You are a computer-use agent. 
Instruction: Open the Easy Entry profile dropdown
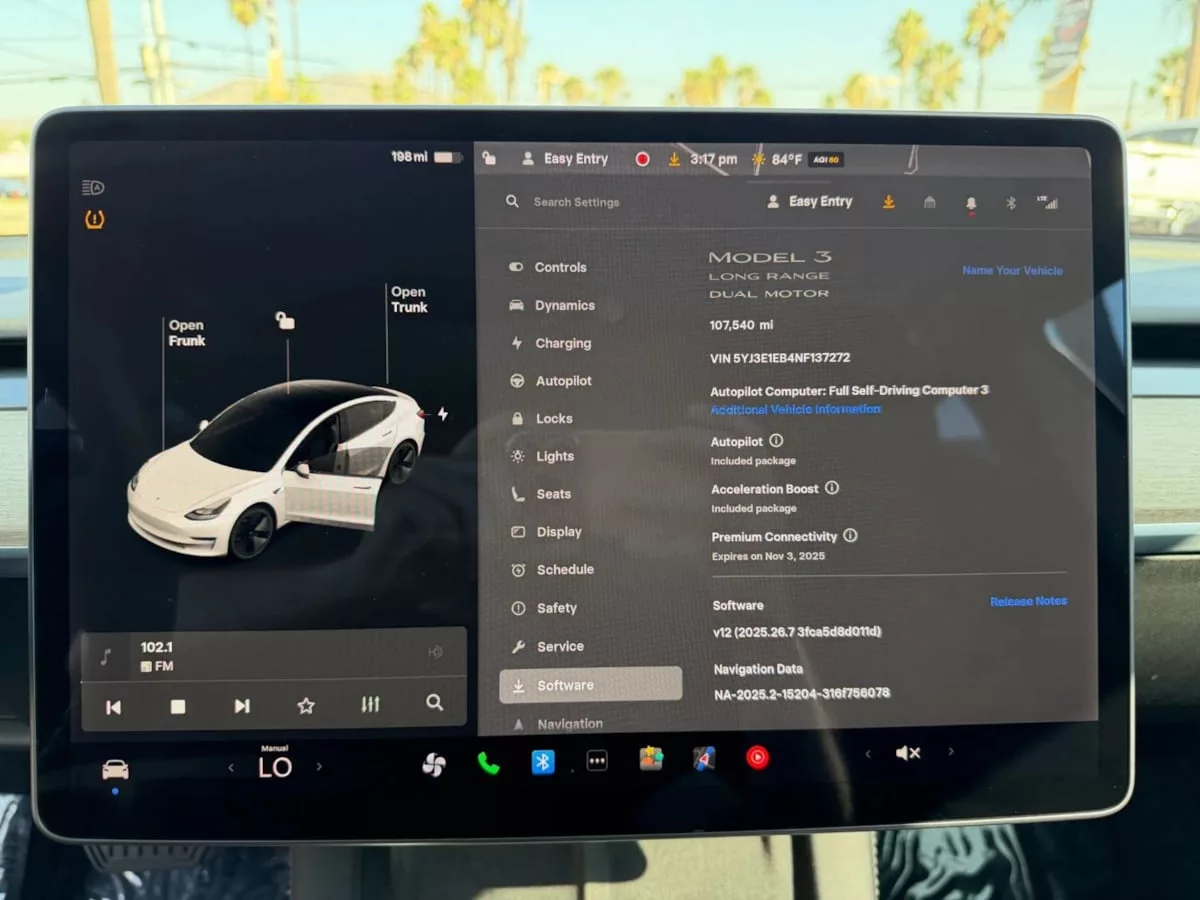pyautogui.click(x=810, y=202)
